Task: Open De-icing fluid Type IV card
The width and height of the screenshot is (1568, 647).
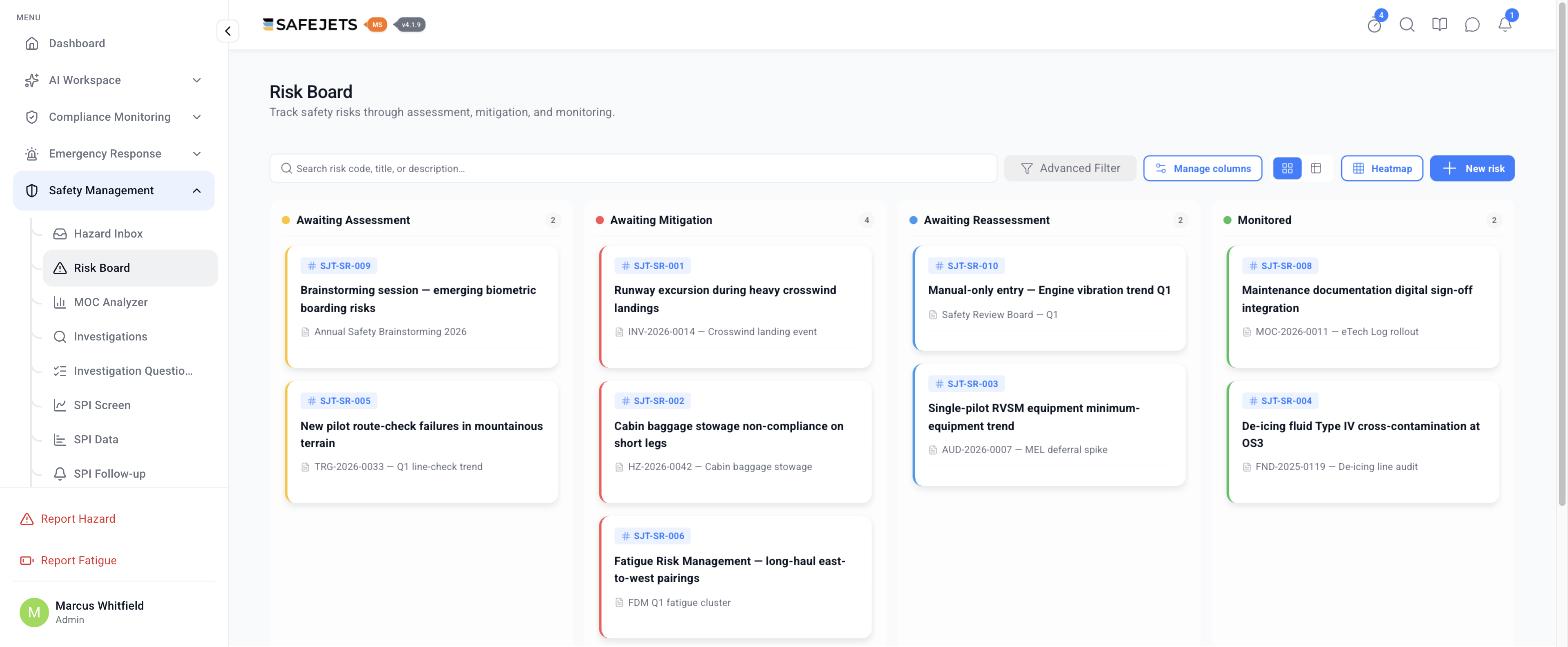Action: click(x=1364, y=442)
